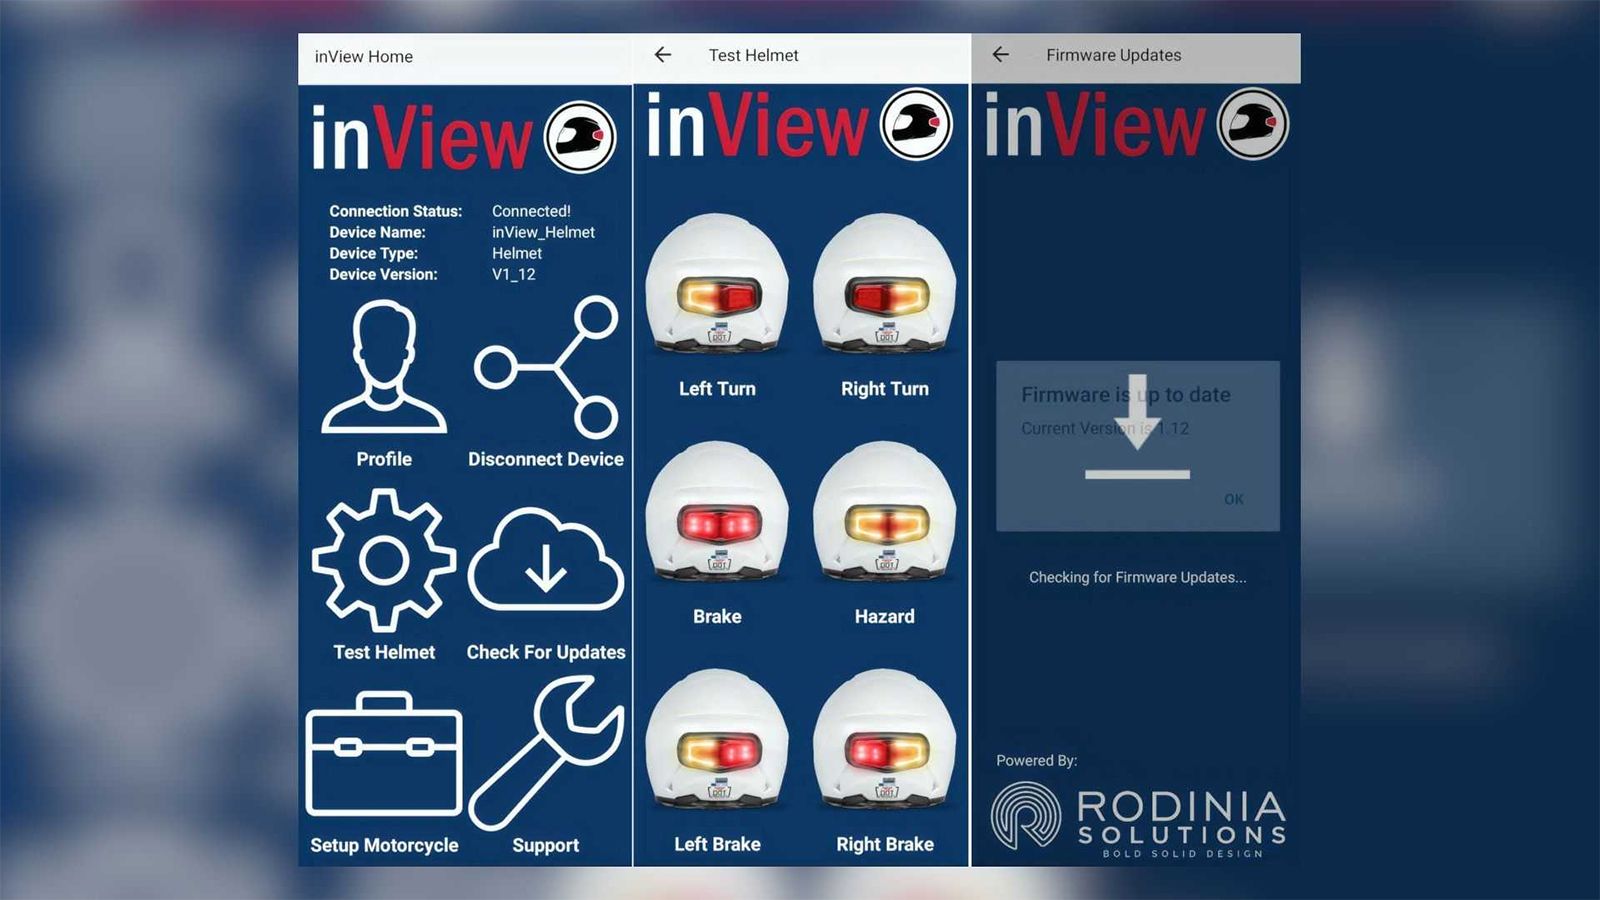Go back from Test Helmet screen
Screen dimensions: 1600x900
coord(663,55)
